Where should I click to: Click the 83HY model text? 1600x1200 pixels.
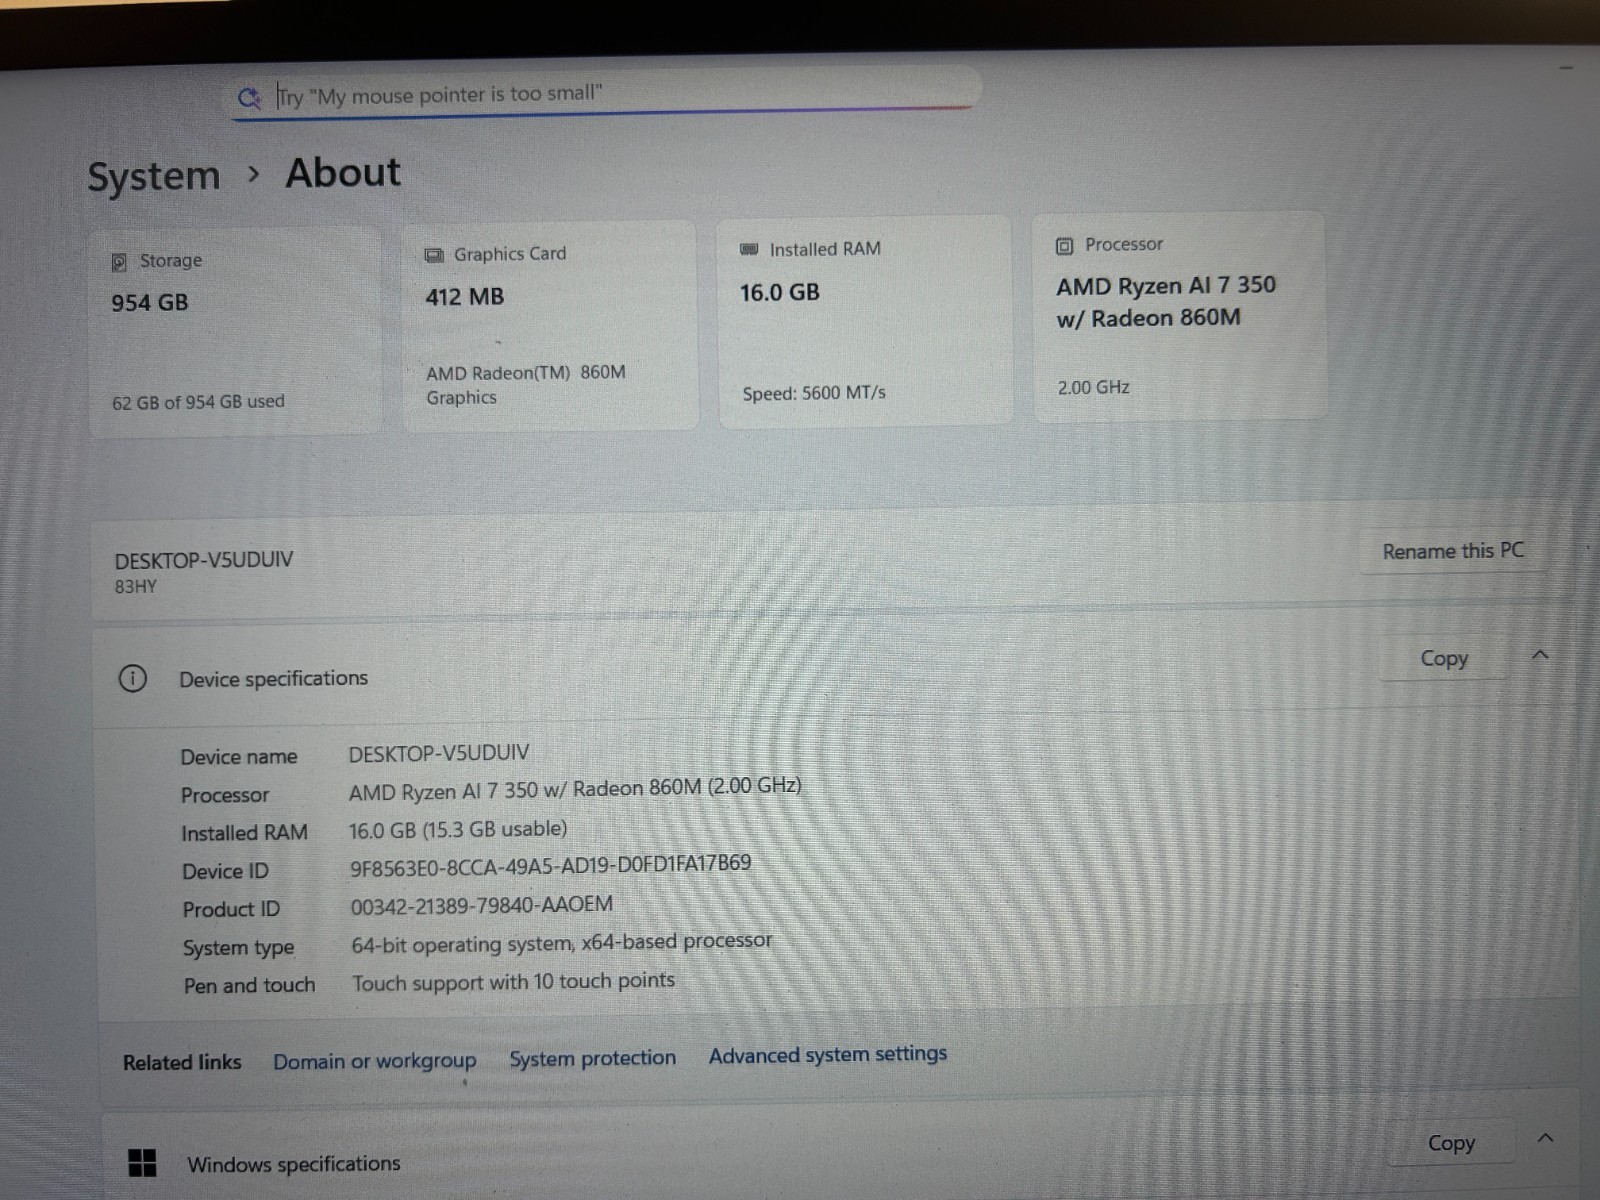point(135,587)
